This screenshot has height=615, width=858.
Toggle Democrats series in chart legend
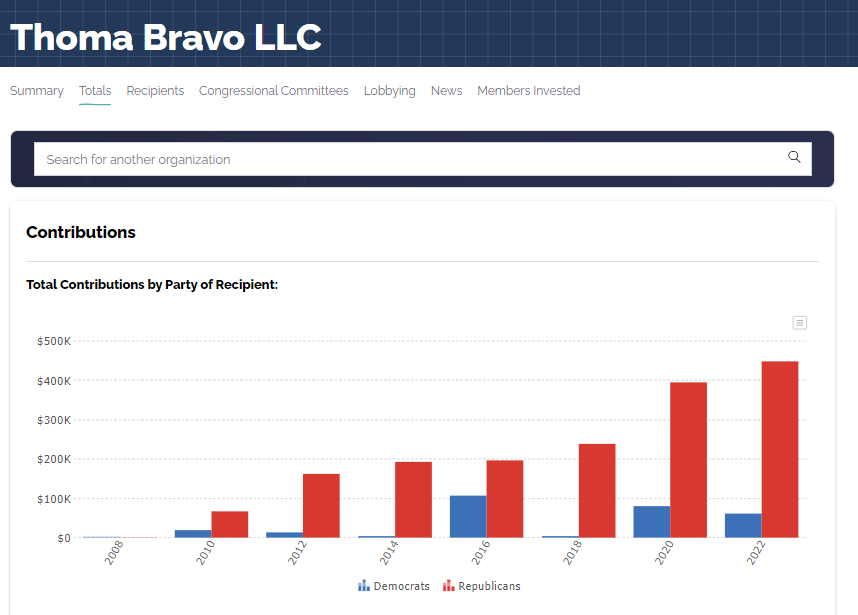393,586
